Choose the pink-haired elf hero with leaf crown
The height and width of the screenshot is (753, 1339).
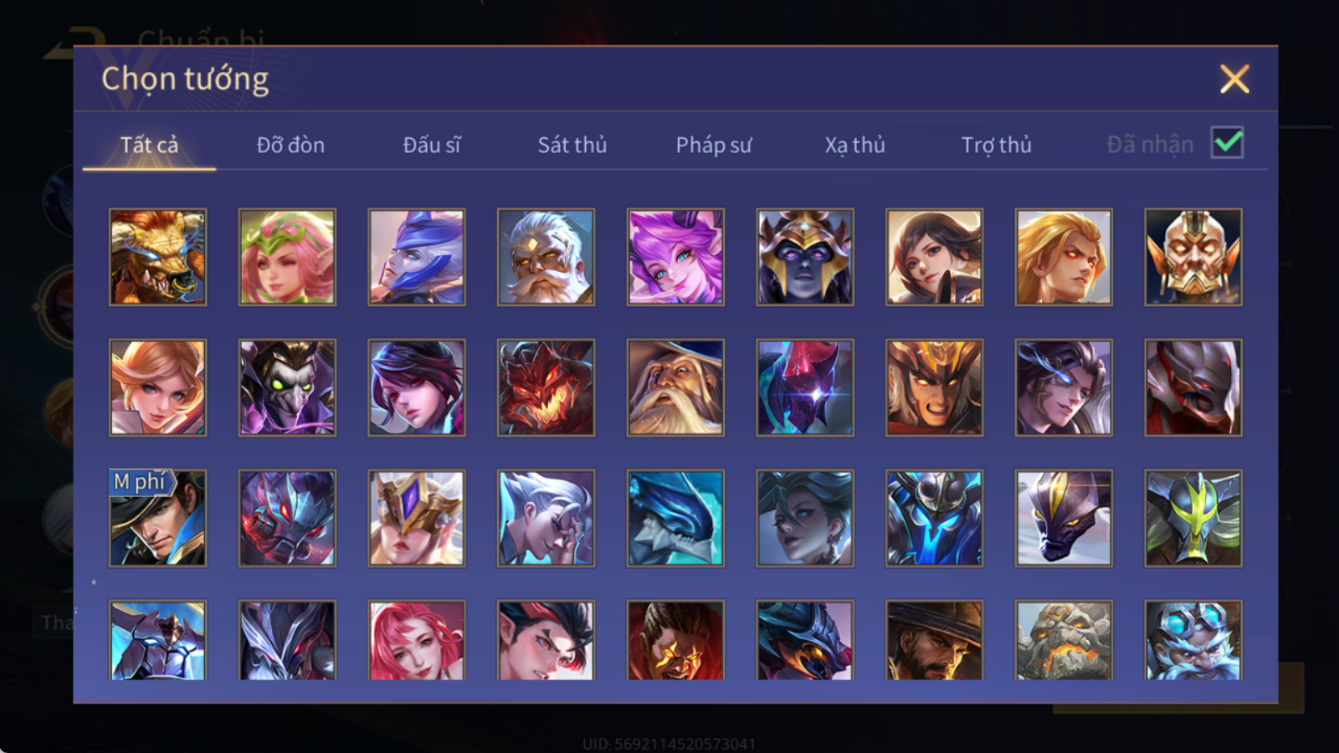coord(287,257)
